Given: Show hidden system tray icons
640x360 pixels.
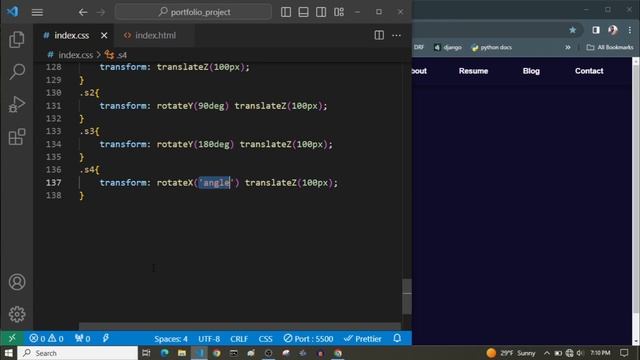Looking at the screenshot, I should pos(547,353).
